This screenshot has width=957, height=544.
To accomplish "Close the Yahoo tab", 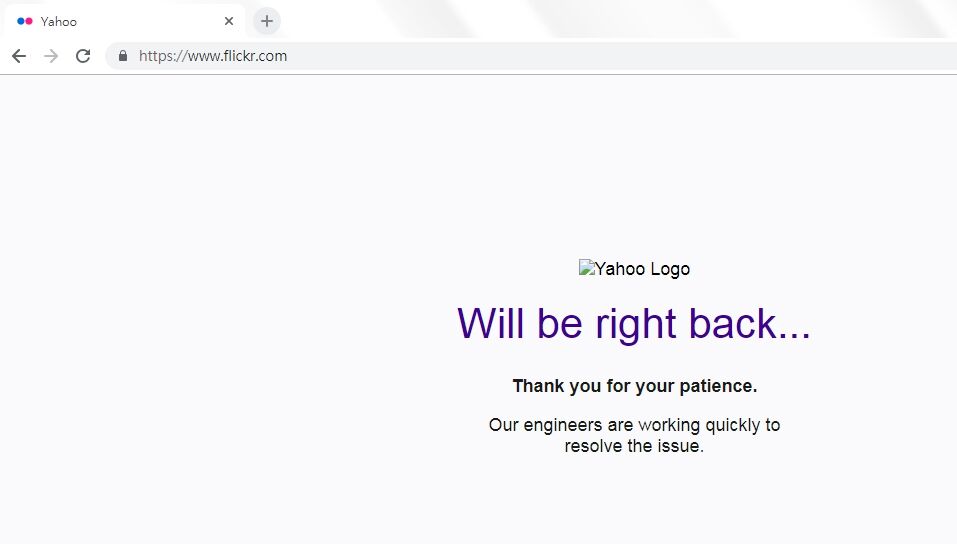I will coord(229,21).
